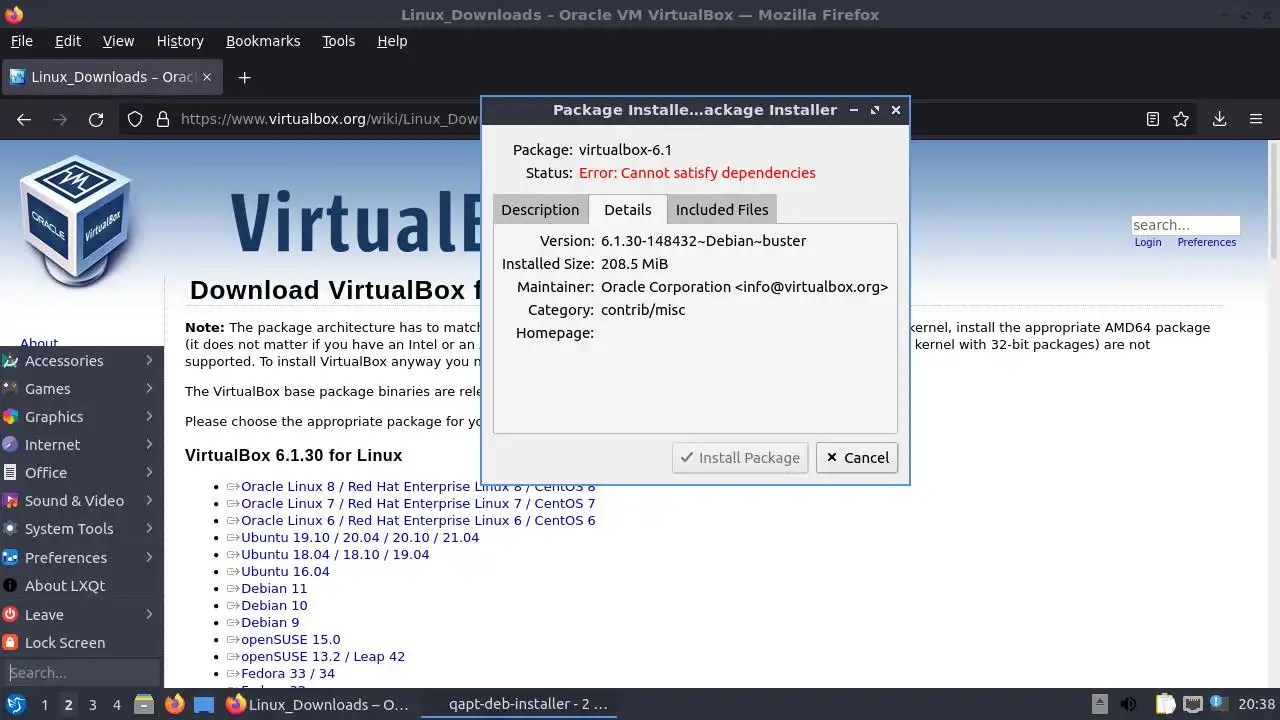Expand the Office submenu

tap(80, 472)
